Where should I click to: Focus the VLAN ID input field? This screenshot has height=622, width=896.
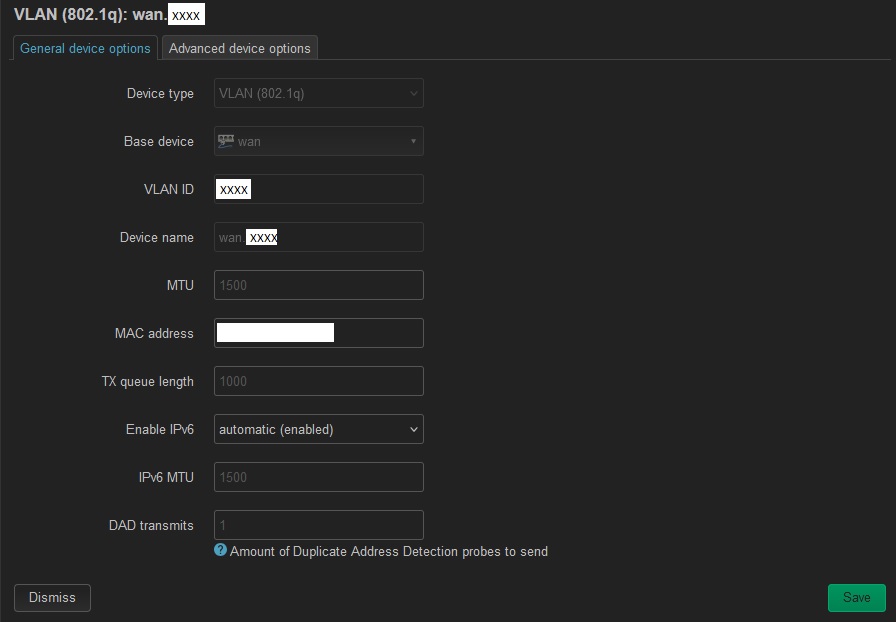[x=318, y=189]
